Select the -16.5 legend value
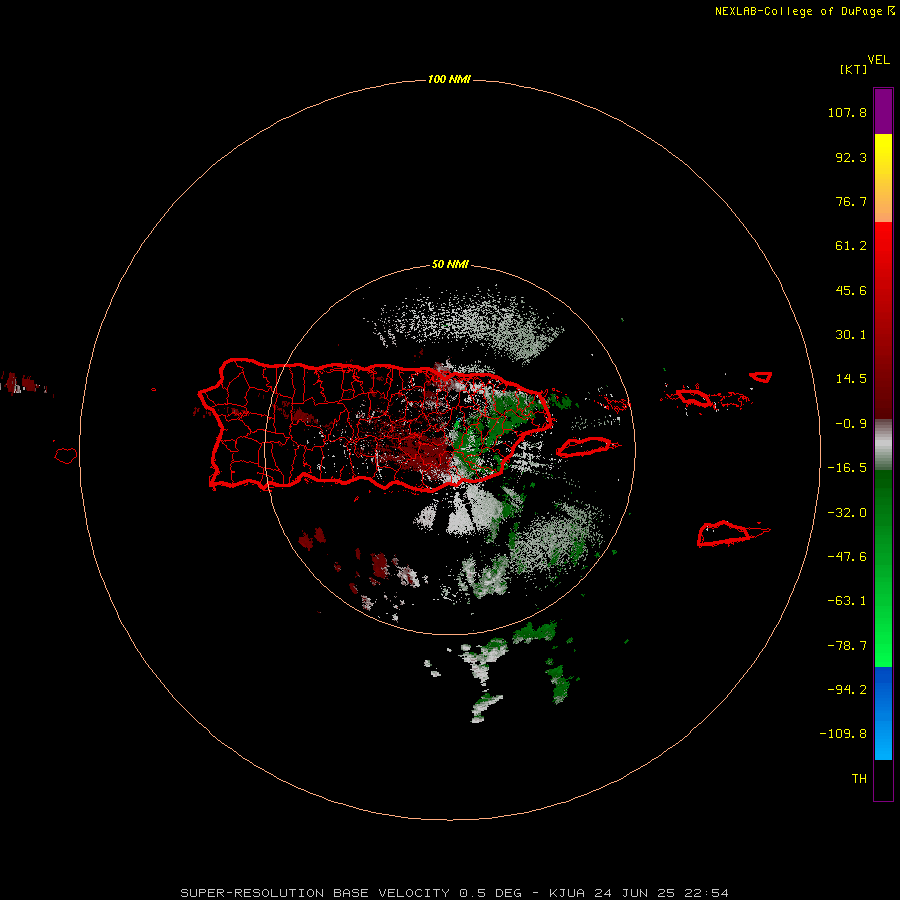Image resolution: width=900 pixels, height=900 pixels. click(x=847, y=468)
